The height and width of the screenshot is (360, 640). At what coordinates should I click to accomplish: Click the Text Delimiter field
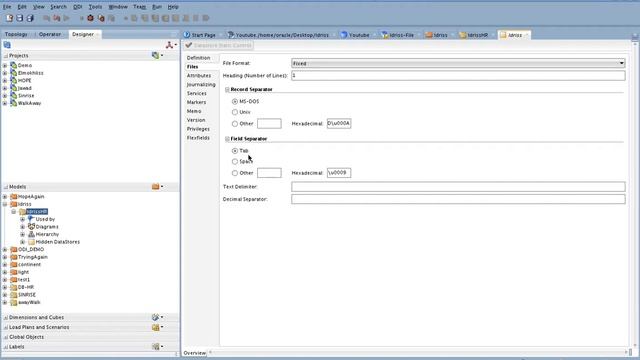(x=458, y=187)
